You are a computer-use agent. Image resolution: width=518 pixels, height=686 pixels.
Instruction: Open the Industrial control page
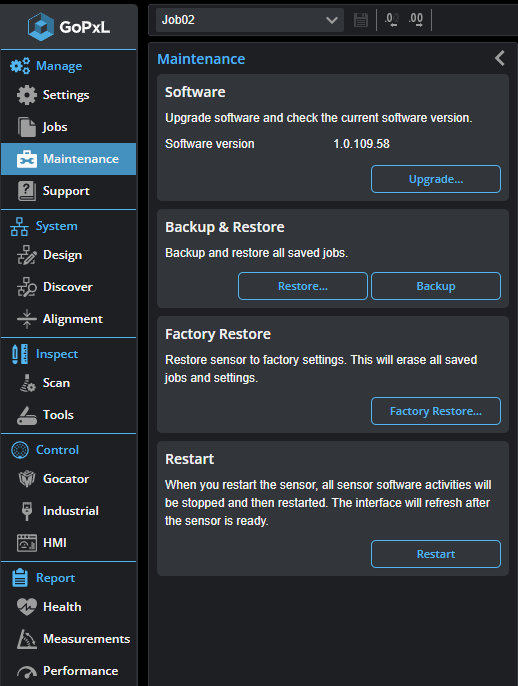tap(69, 511)
